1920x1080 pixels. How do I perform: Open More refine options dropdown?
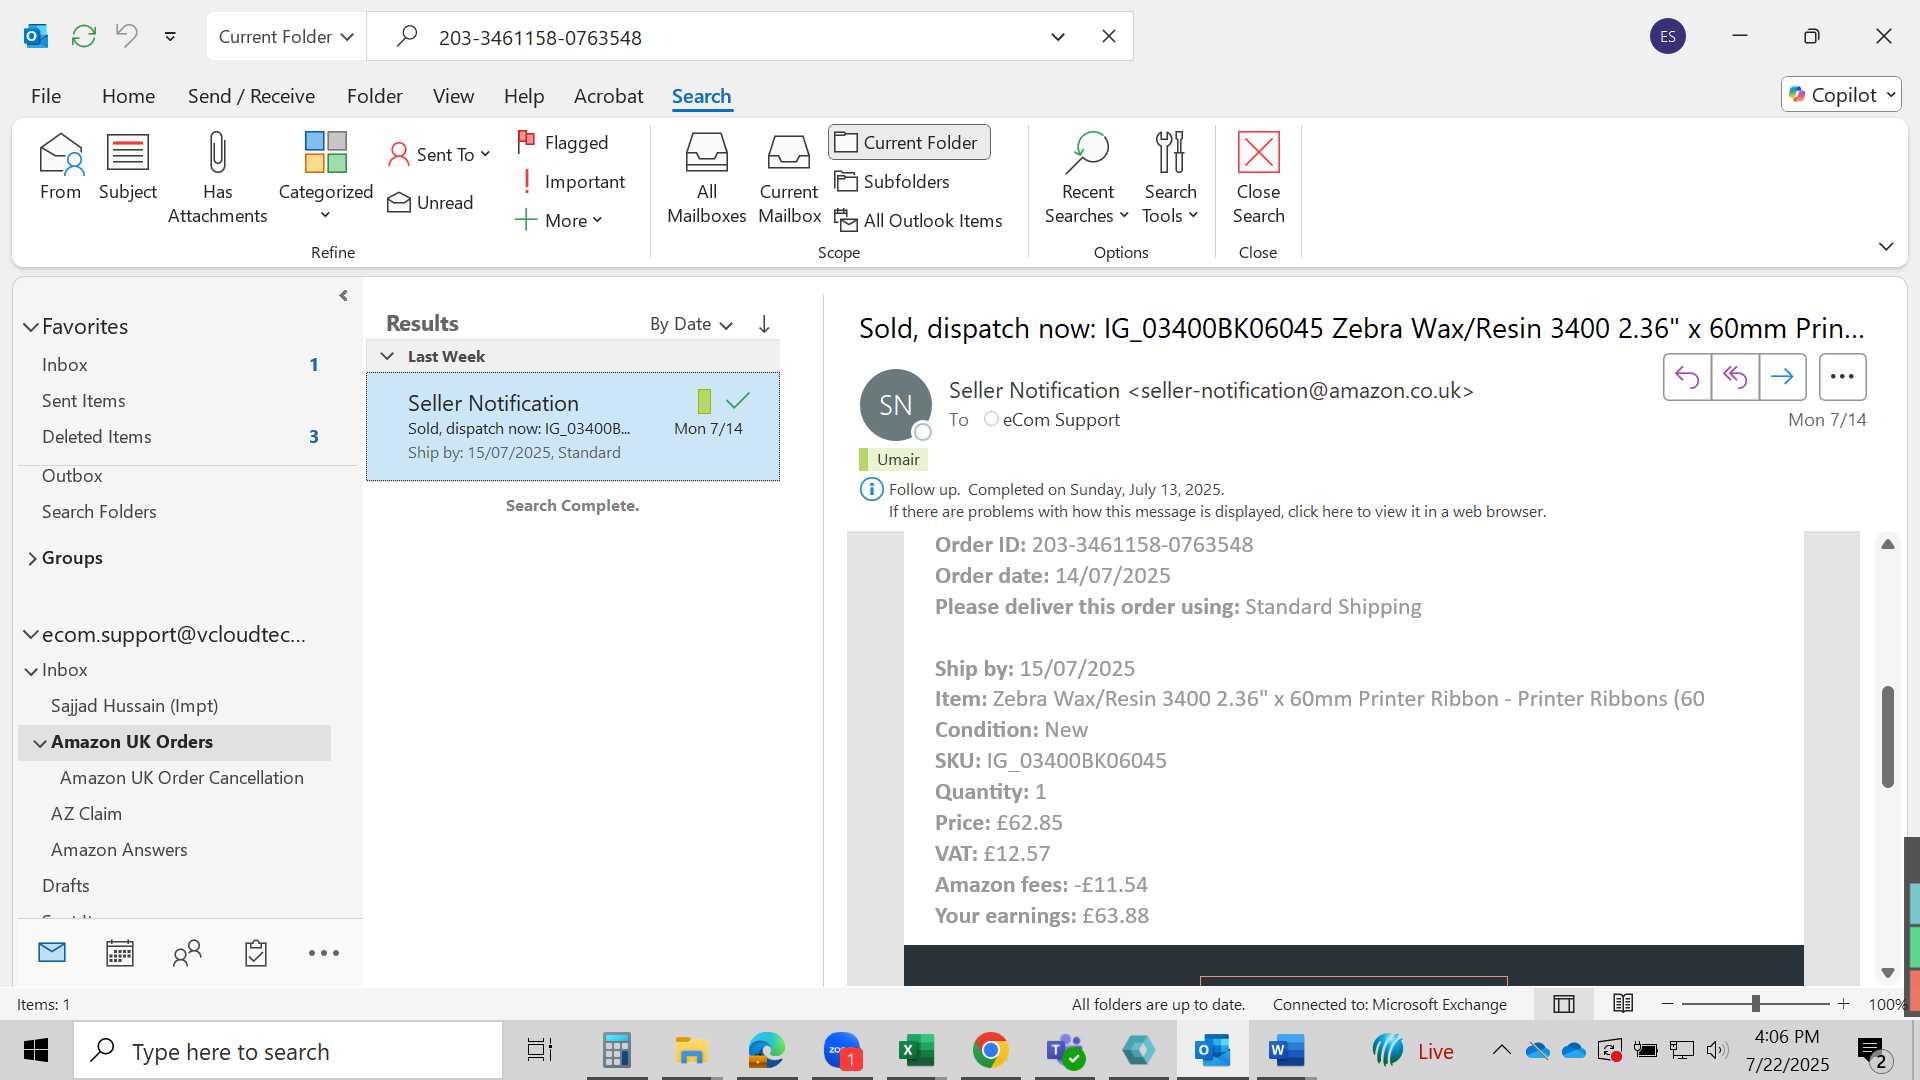click(x=558, y=220)
